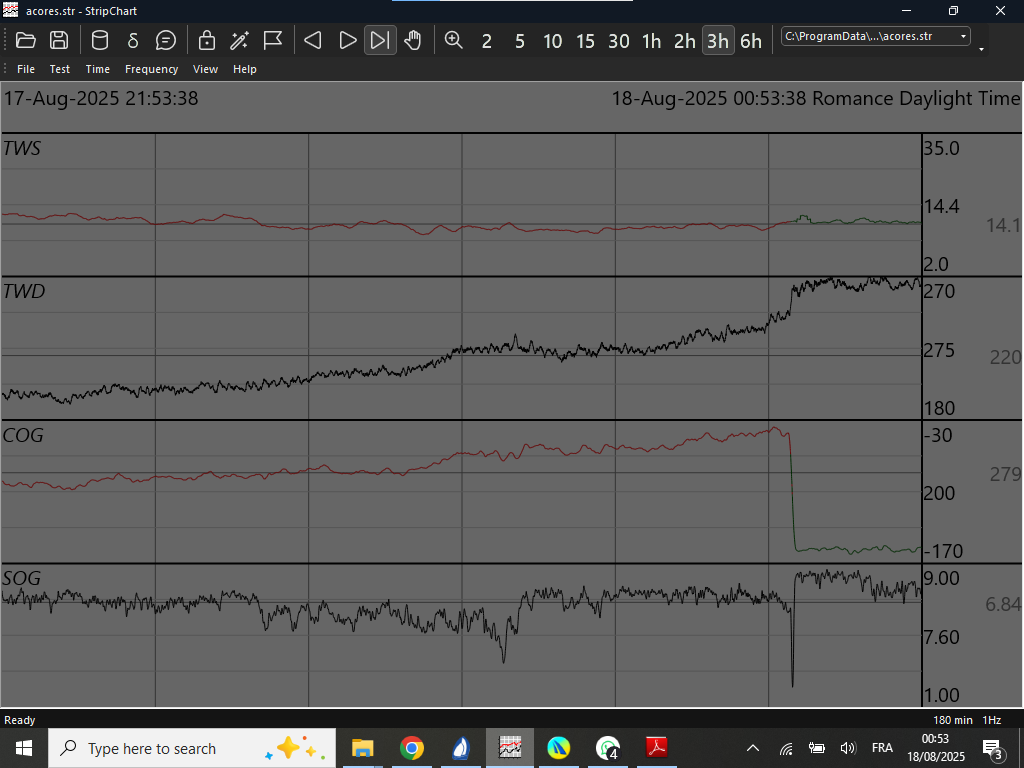Screen dimensions: 1024x768
Task: Open the volume control in the tray
Action: click(848, 748)
